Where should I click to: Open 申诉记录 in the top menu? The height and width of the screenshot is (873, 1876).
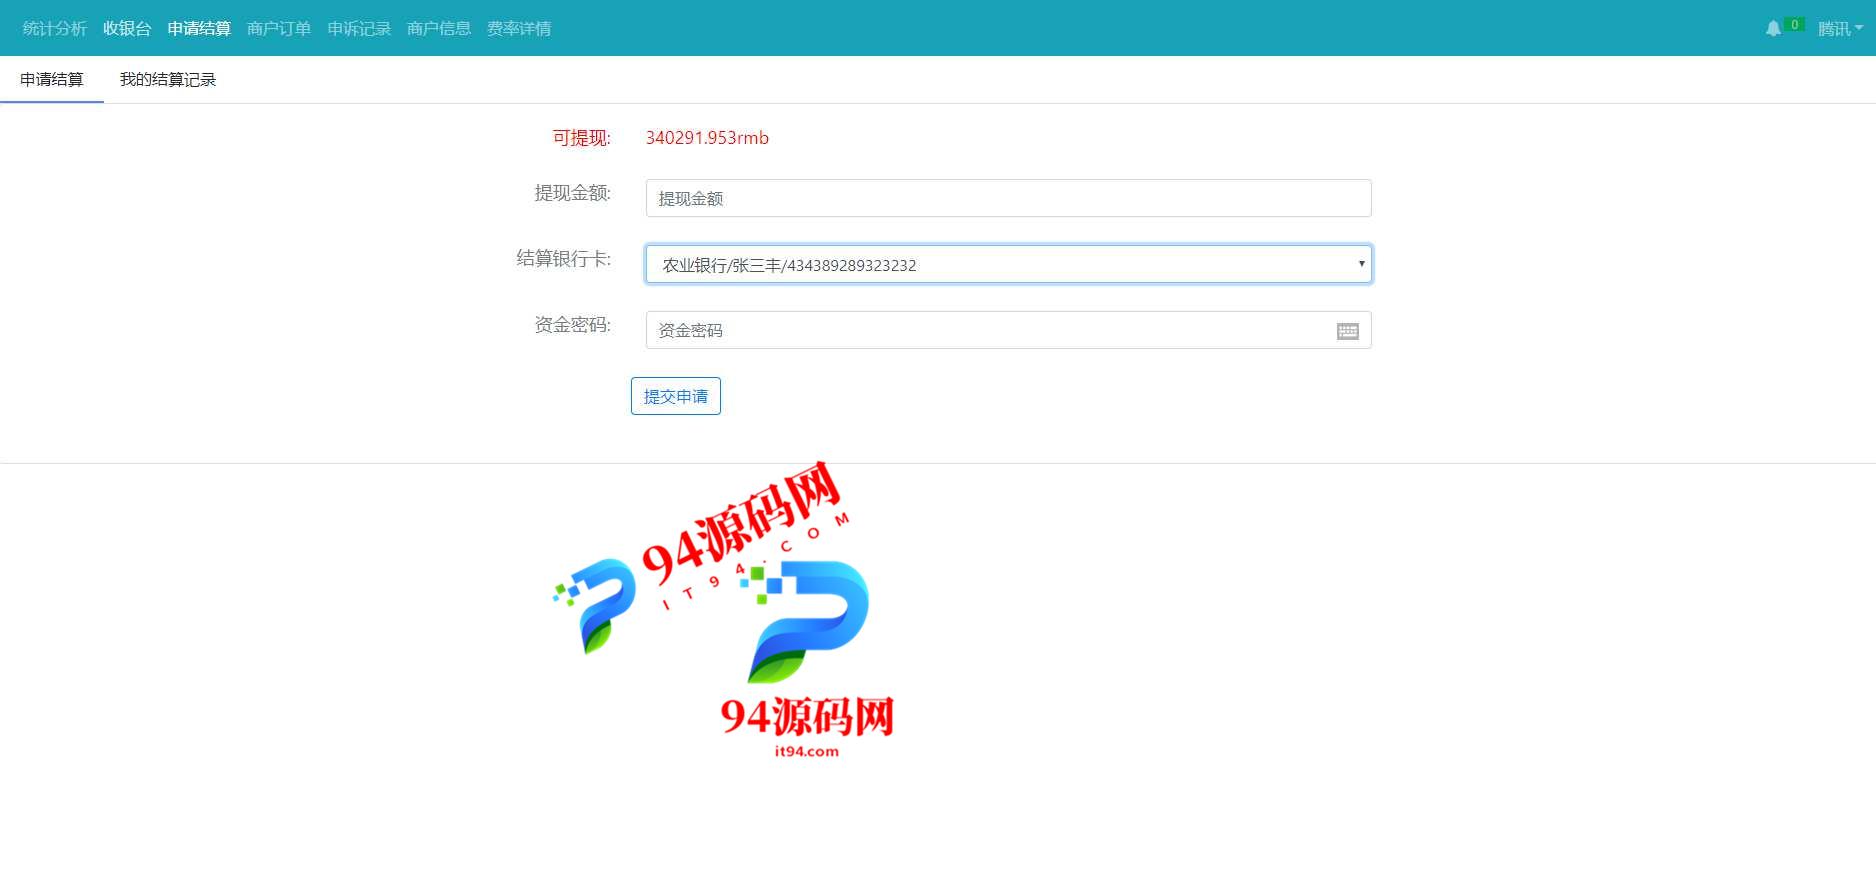pos(359,28)
